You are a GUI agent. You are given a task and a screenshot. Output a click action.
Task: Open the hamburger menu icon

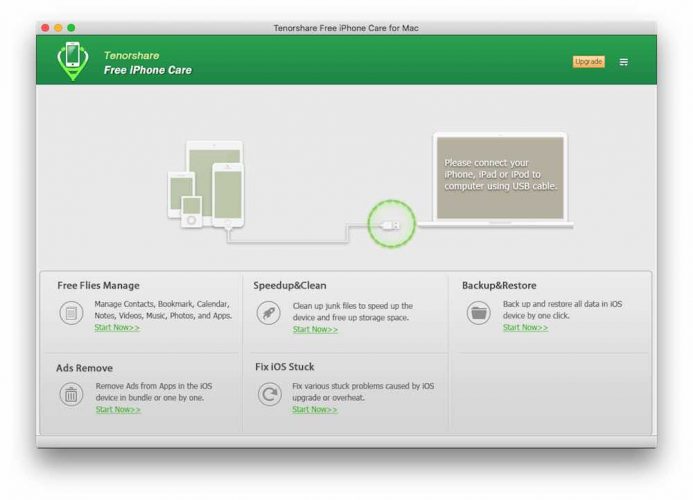click(x=624, y=62)
